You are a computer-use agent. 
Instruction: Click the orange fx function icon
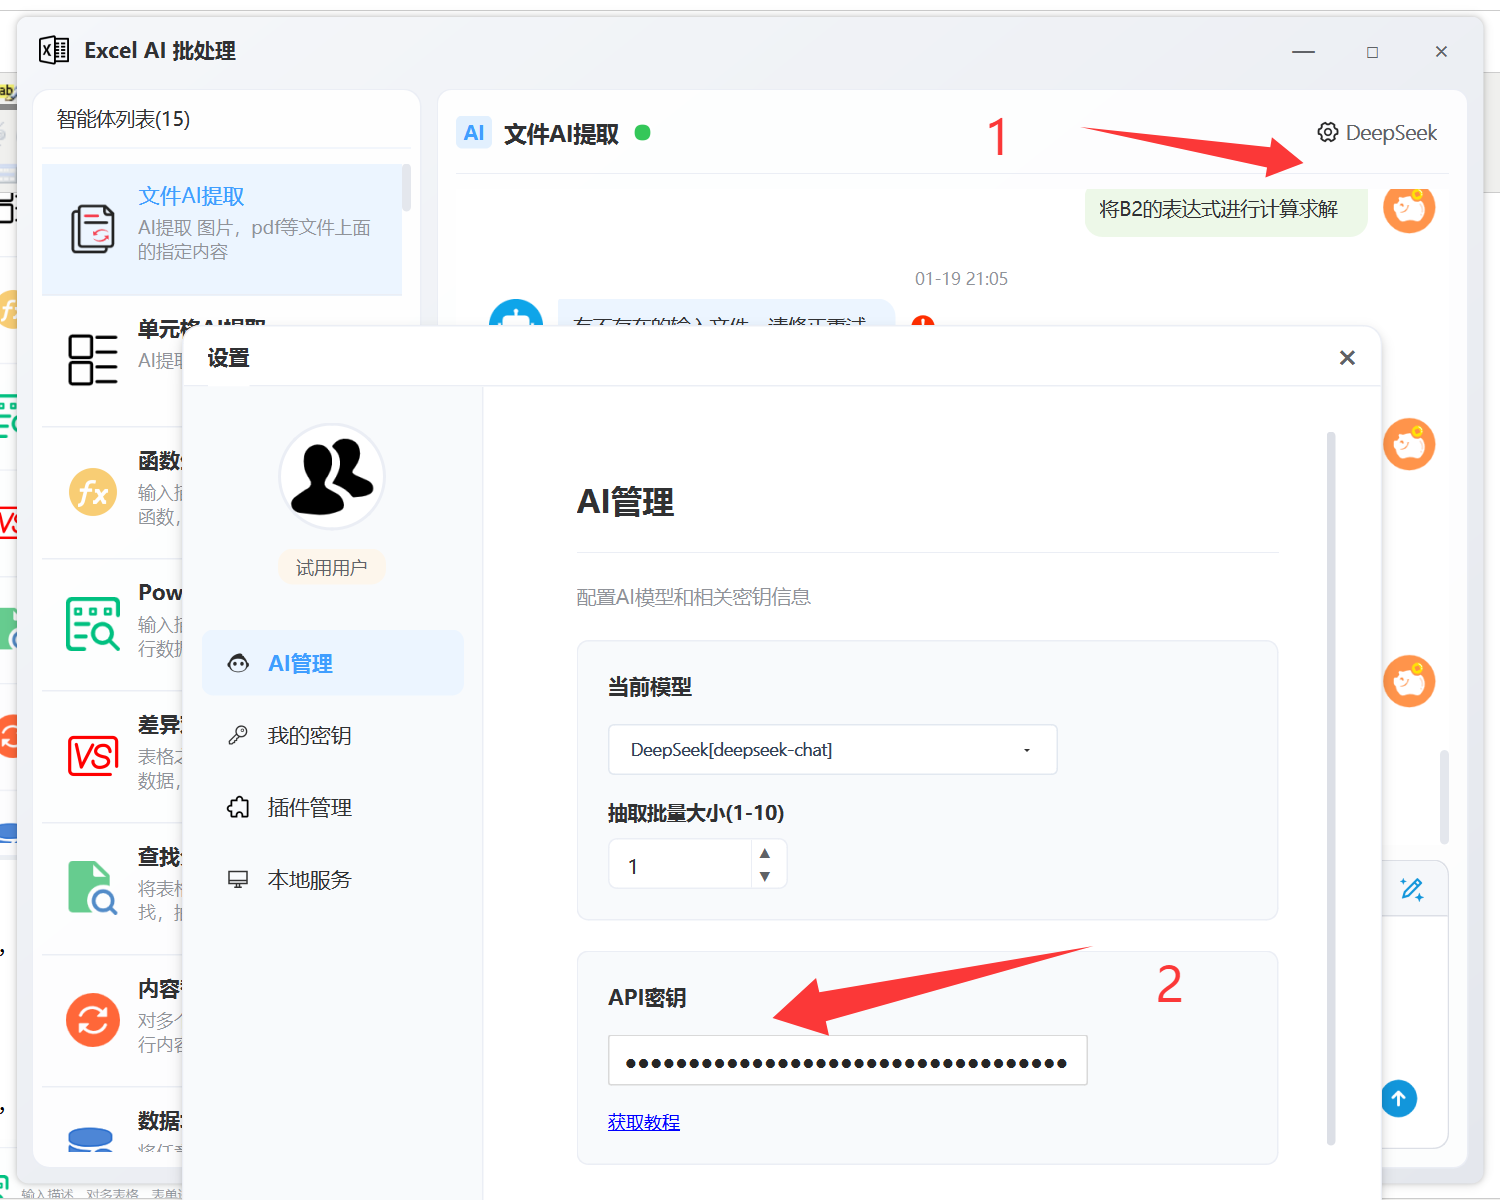pos(93,492)
